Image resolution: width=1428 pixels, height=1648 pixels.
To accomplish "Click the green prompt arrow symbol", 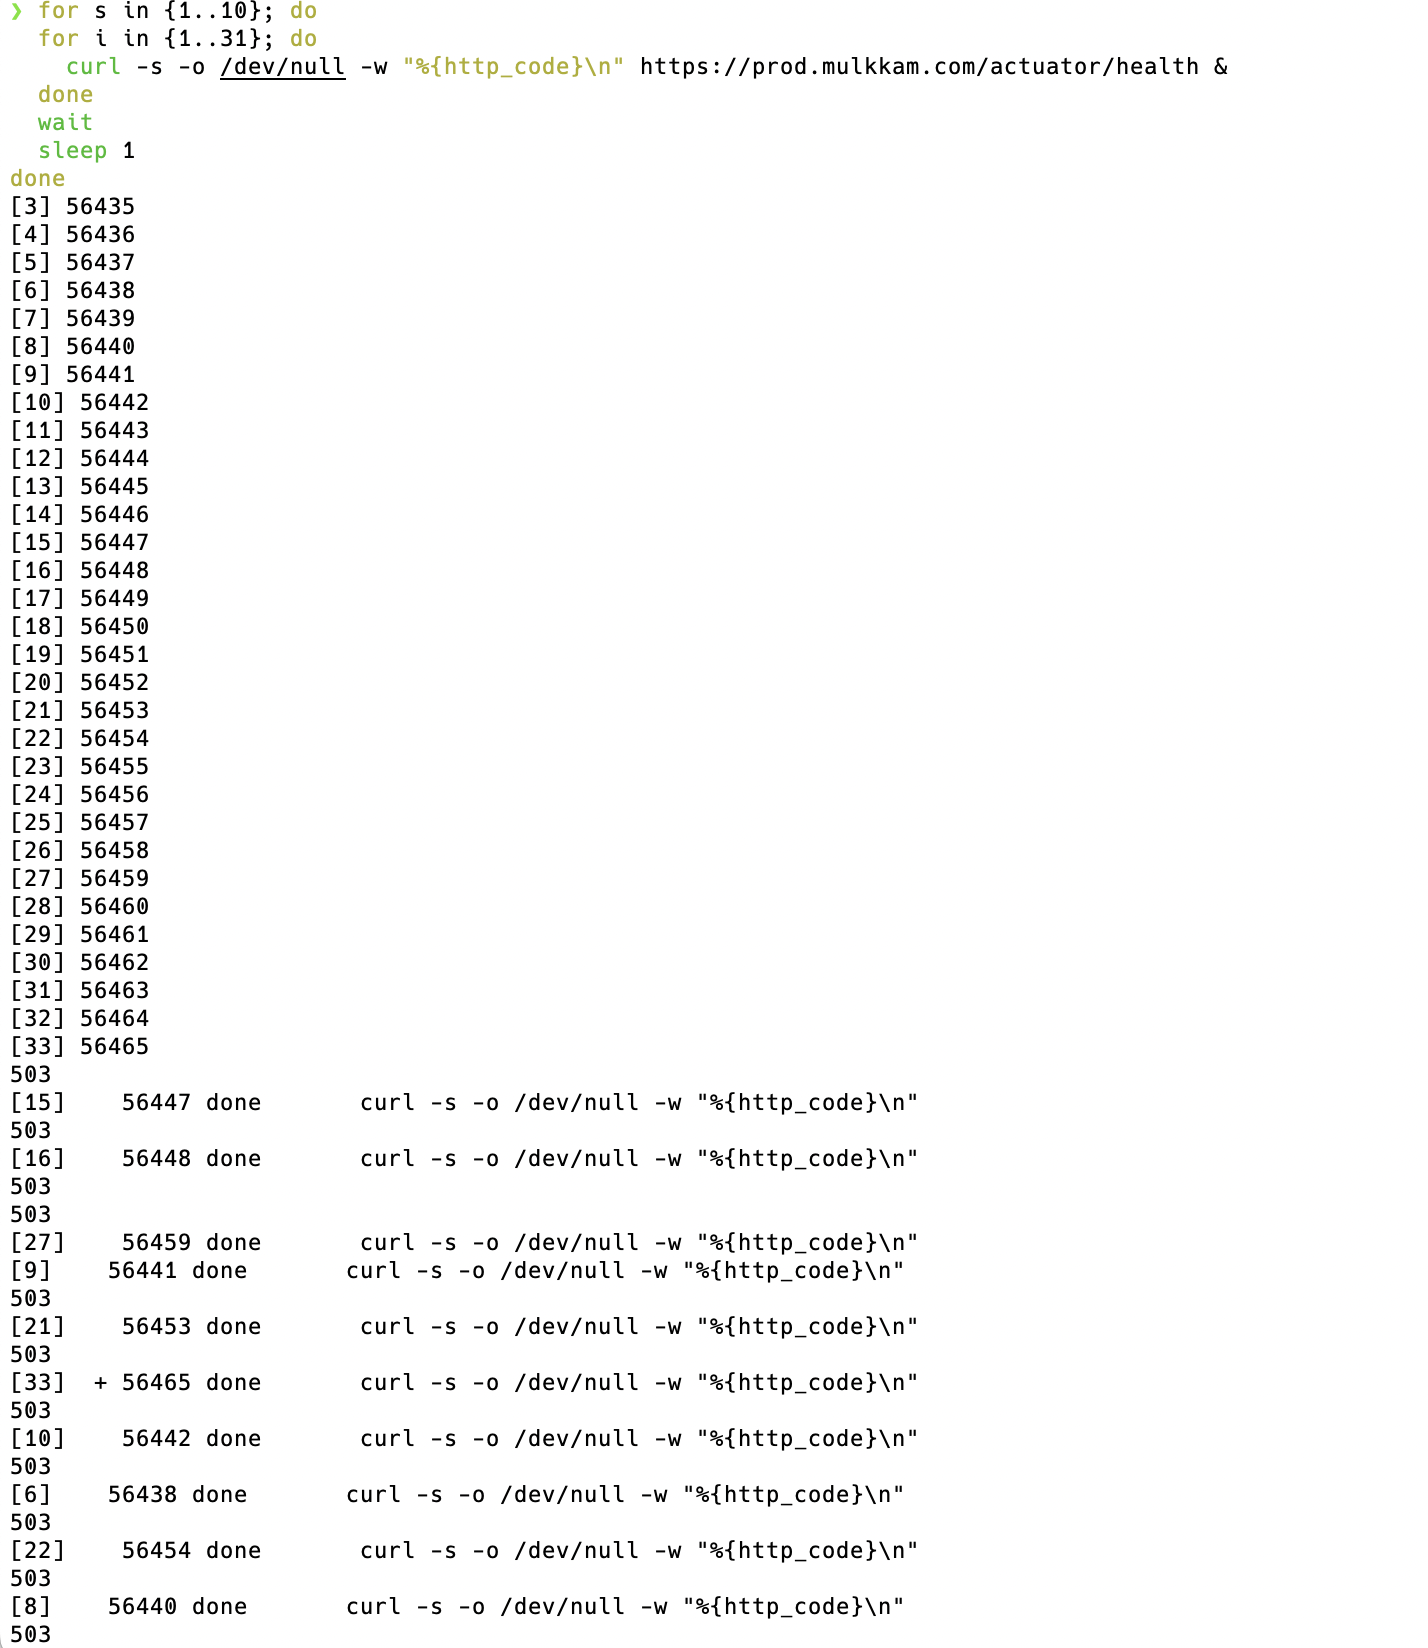I will click(16, 10).
